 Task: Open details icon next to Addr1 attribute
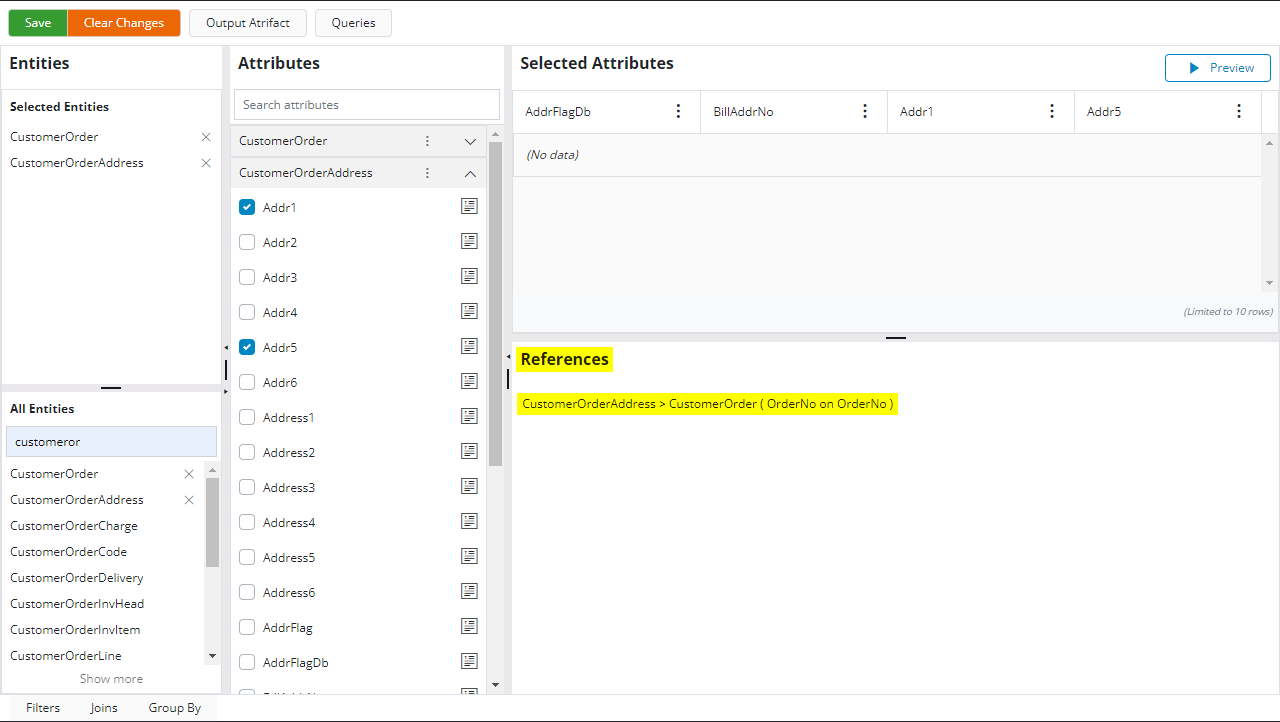(x=469, y=206)
